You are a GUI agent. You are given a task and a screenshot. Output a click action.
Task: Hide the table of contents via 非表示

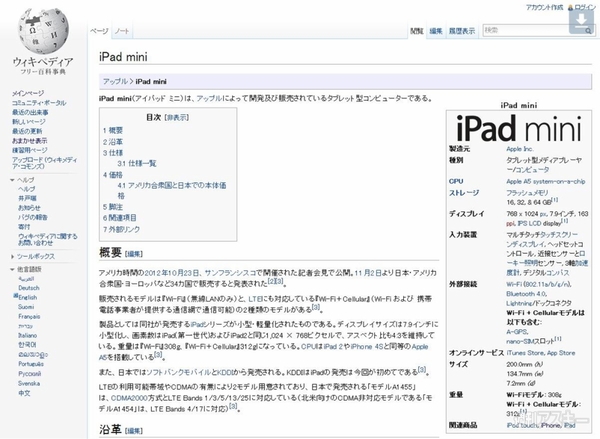tap(176, 118)
